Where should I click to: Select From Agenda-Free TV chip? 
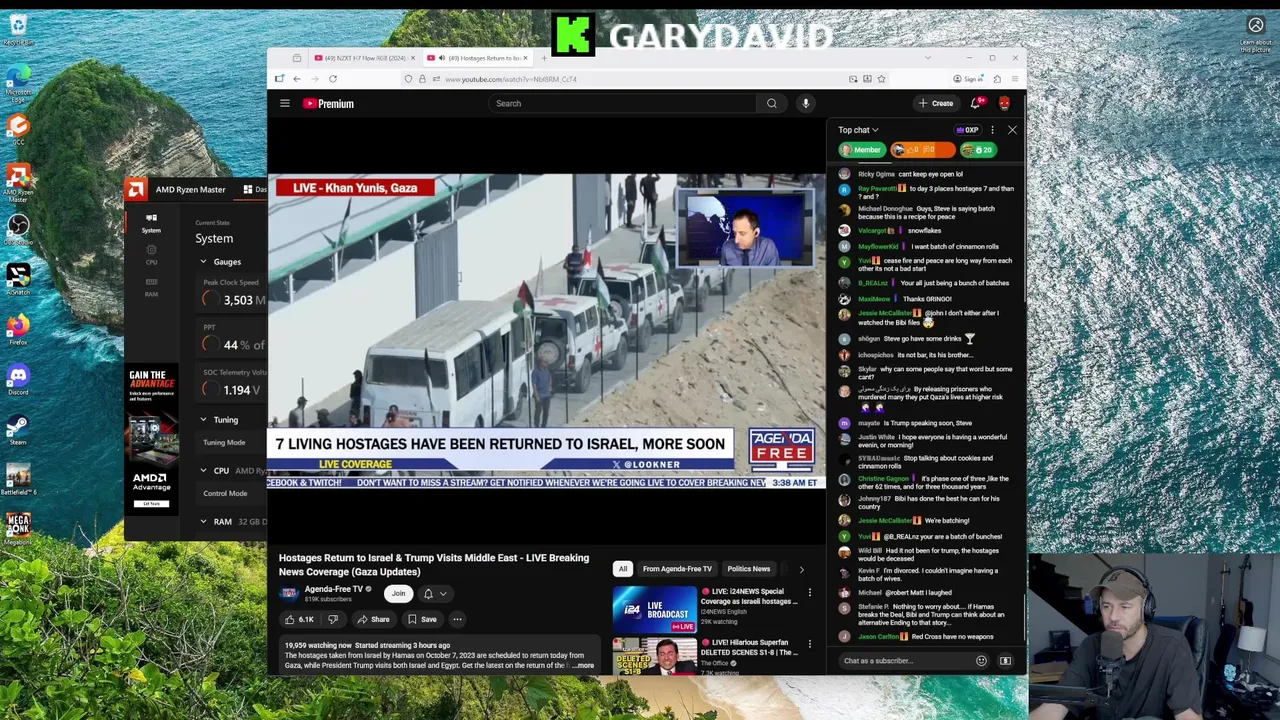click(x=677, y=569)
